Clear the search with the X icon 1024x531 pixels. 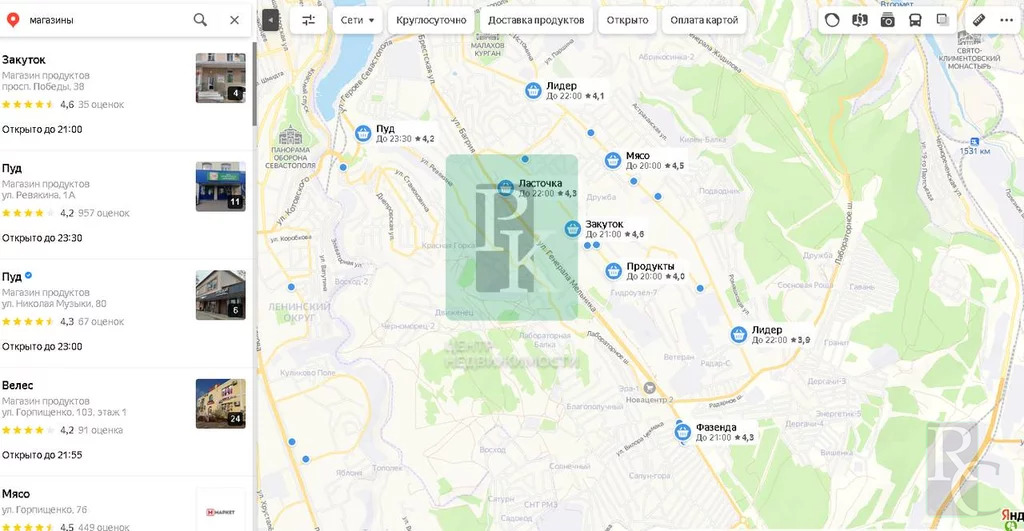(x=234, y=20)
